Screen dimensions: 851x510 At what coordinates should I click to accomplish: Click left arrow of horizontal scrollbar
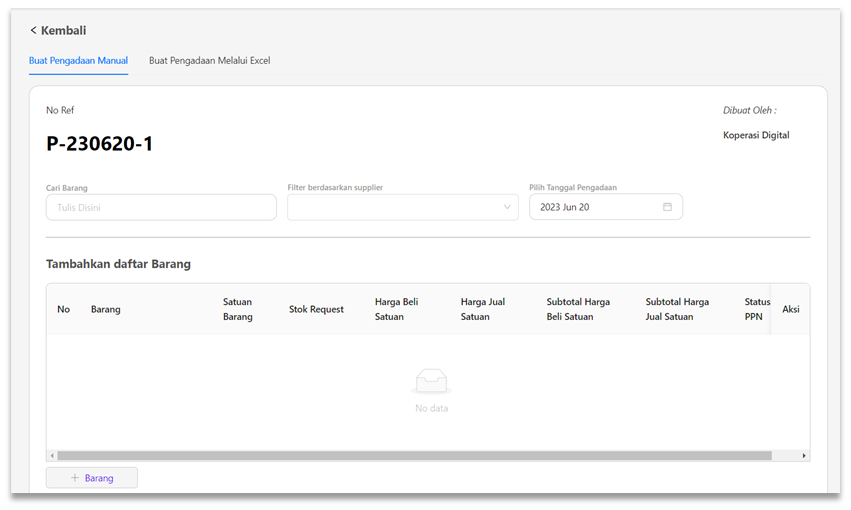[52, 456]
